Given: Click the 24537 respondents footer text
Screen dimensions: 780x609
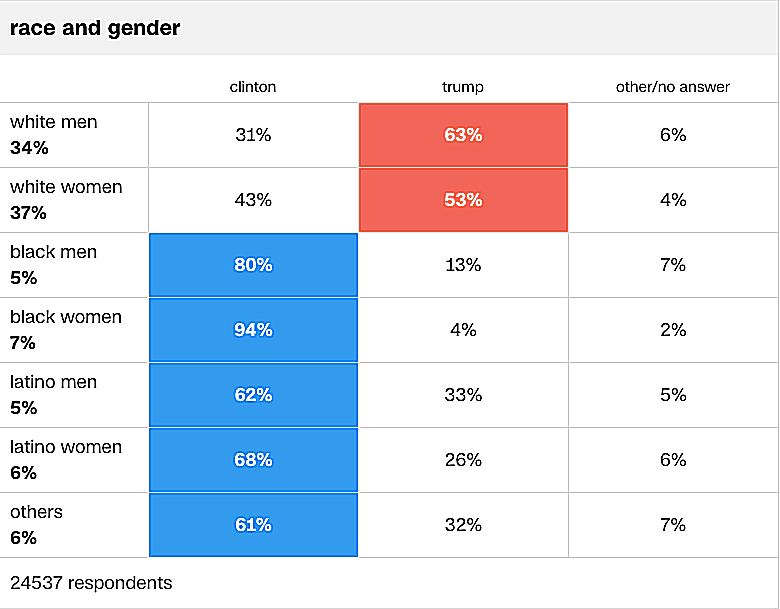Looking at the screenshot, I should 91,583.
